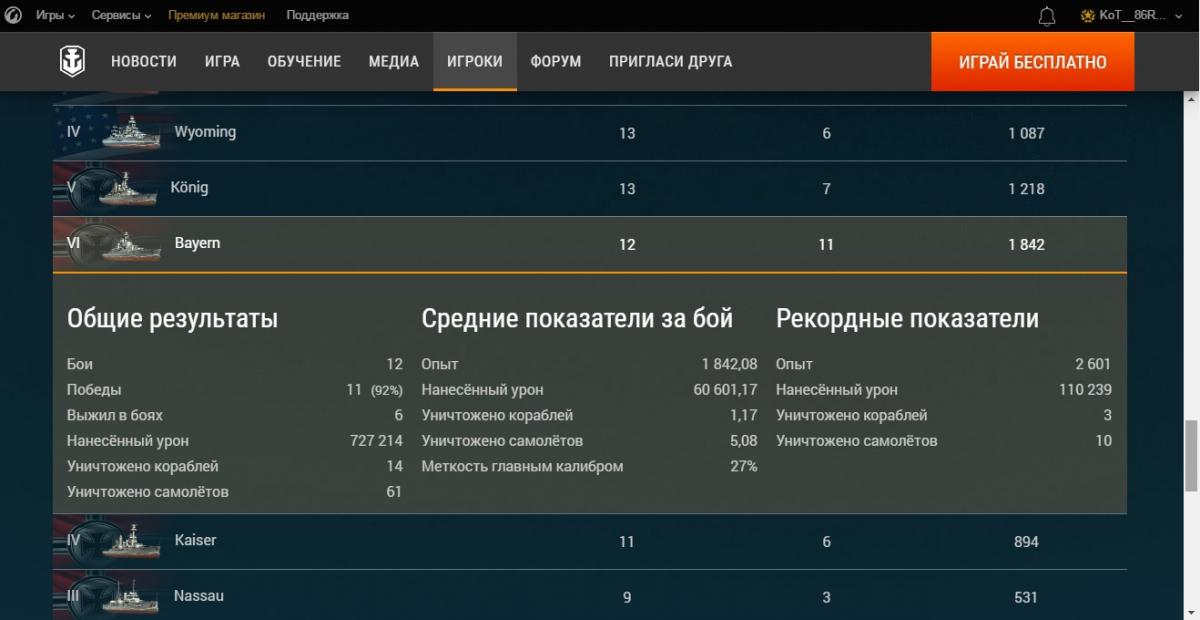Click the average ships destroyed value 1,17

[x=744, y=415]
